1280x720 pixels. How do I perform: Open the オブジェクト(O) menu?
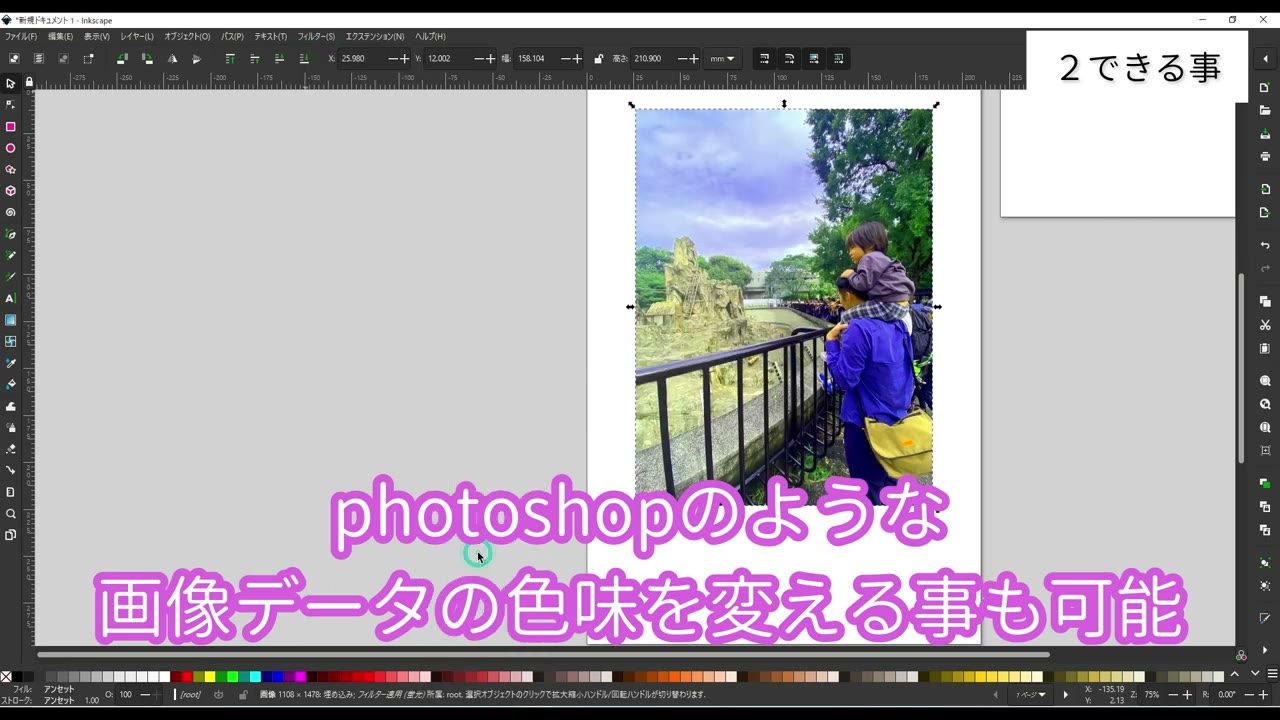pos(187,36)
